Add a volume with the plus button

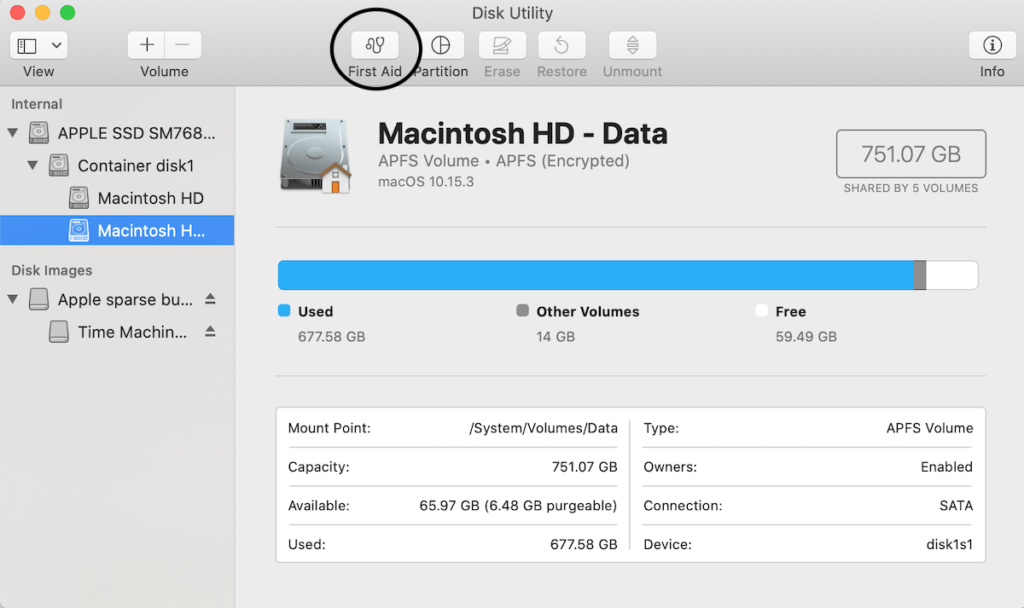coord(146,45)
